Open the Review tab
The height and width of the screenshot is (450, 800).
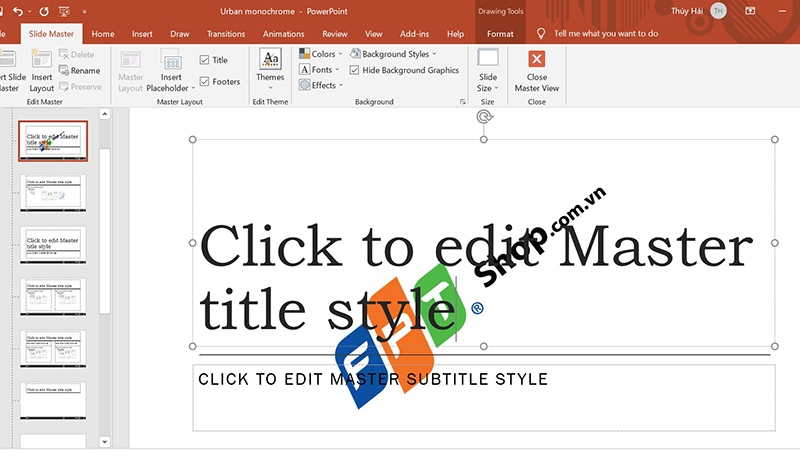pos(335,34)
